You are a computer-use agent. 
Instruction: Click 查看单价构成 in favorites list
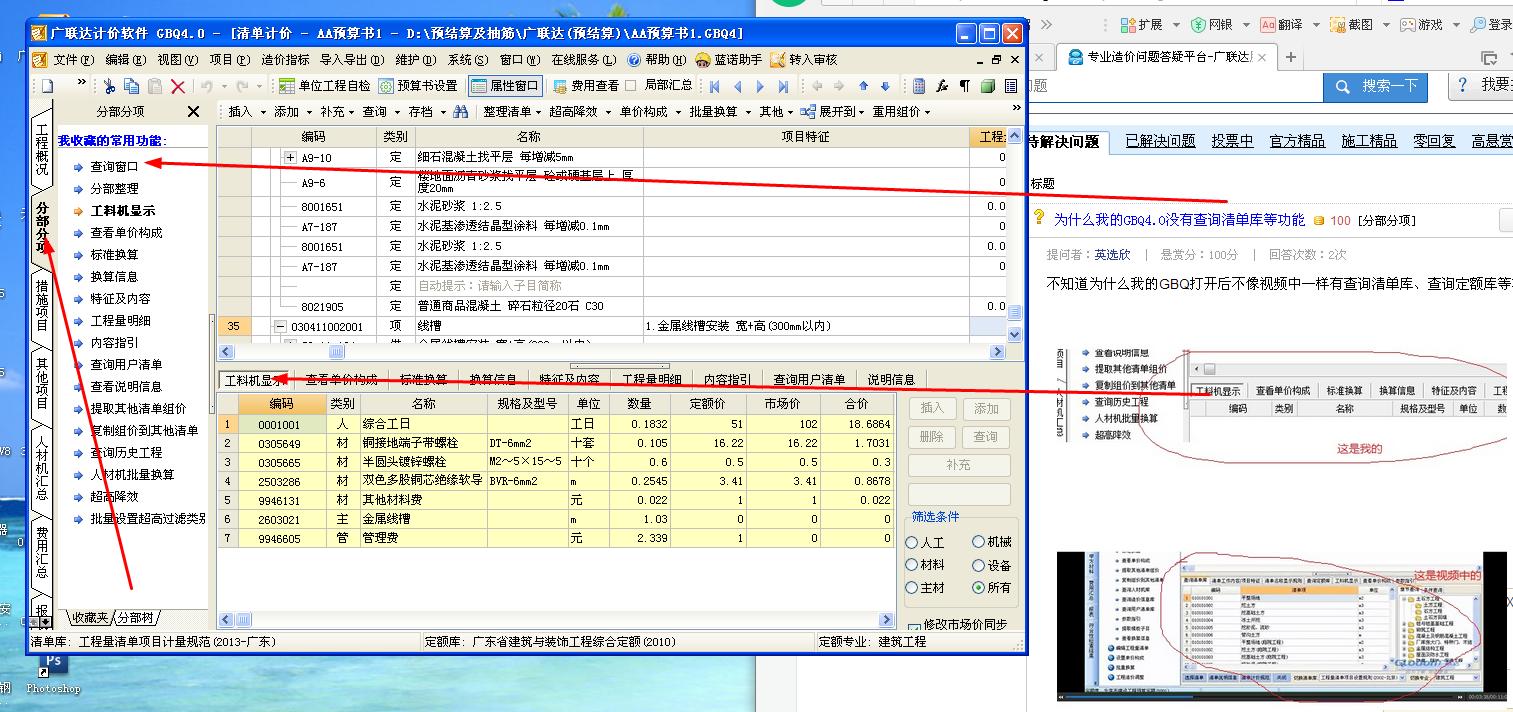[126, 232]
